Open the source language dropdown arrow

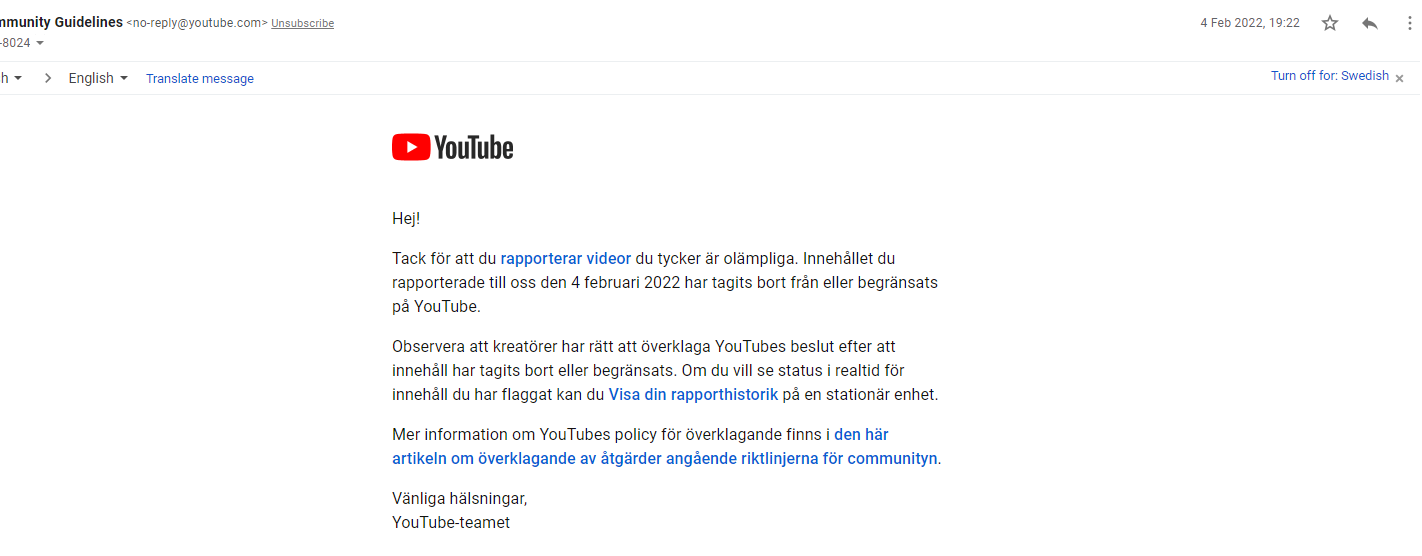pos(17,78)
